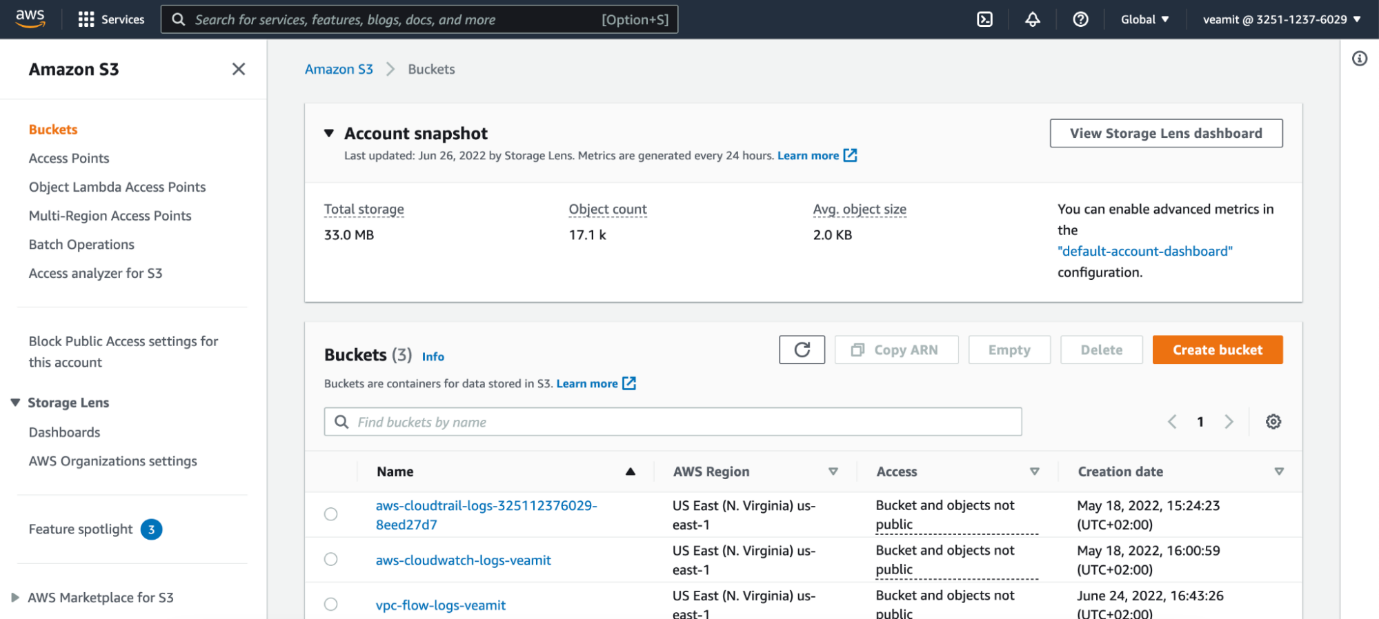
Task: Open the Global region dropdown
Action: (x=1145, y=19)
